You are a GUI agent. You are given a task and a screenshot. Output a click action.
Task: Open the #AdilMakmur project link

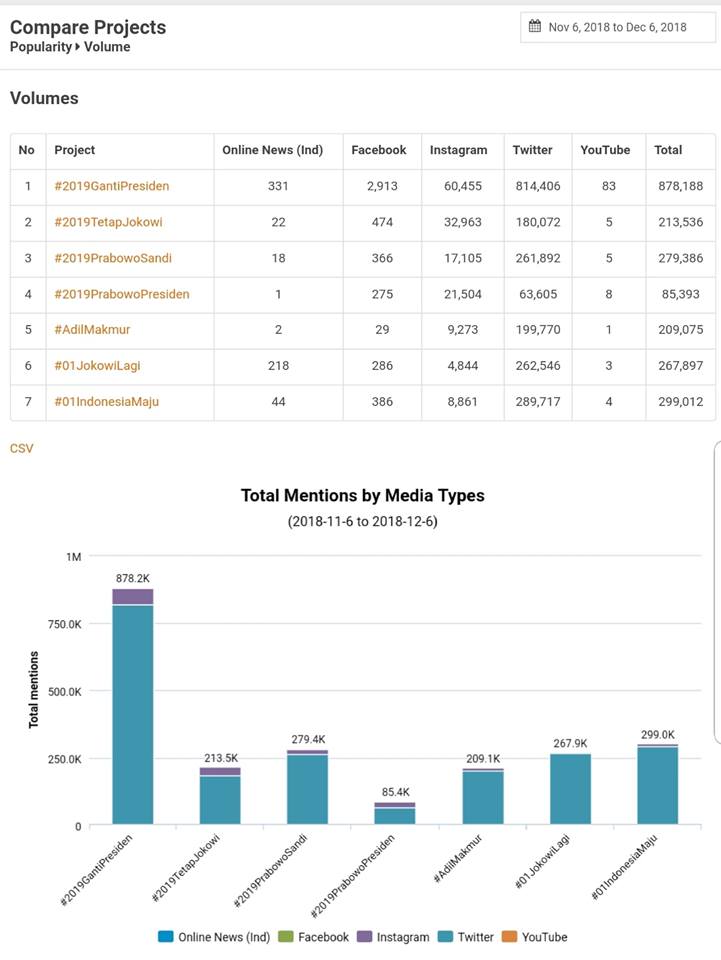[92, 329]
